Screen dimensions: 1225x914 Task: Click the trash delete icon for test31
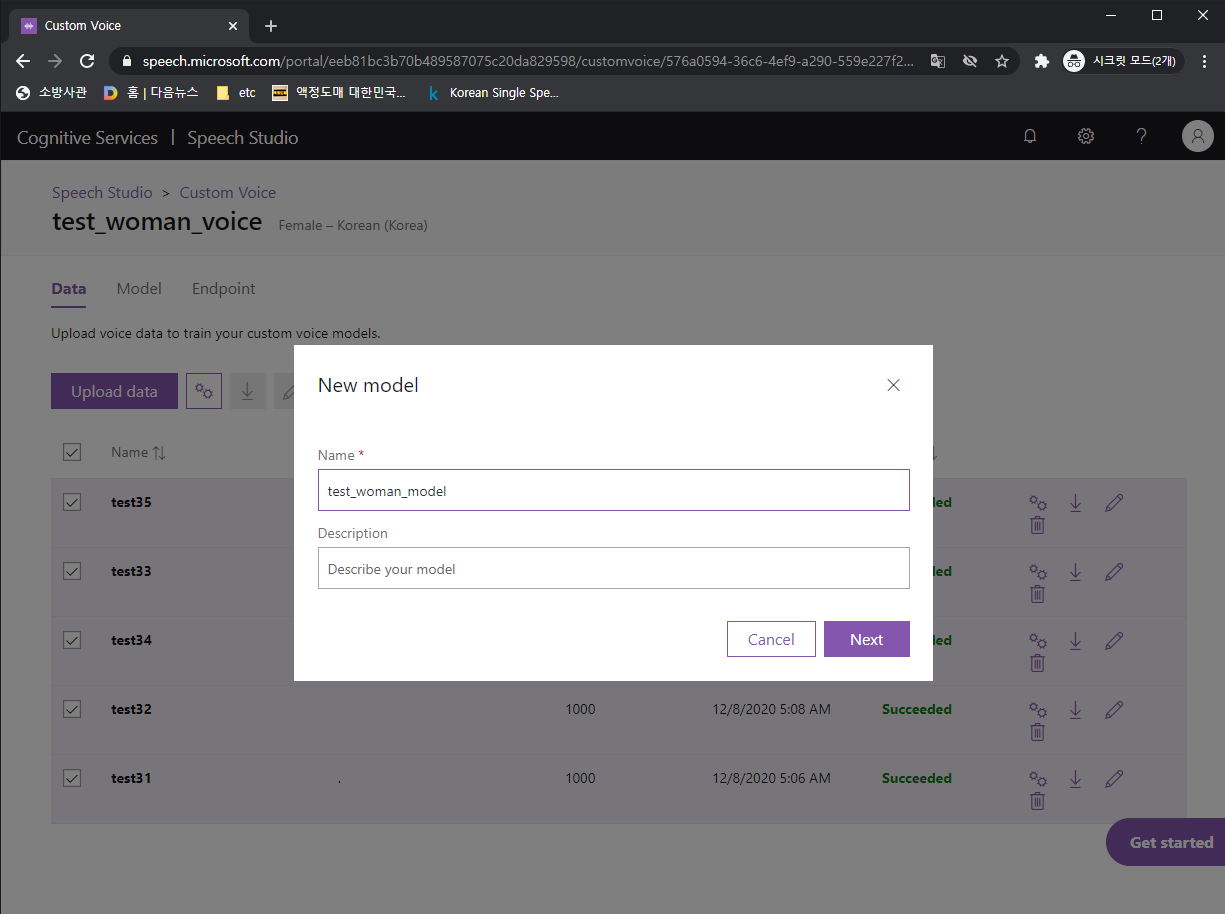click(1037, 800)
